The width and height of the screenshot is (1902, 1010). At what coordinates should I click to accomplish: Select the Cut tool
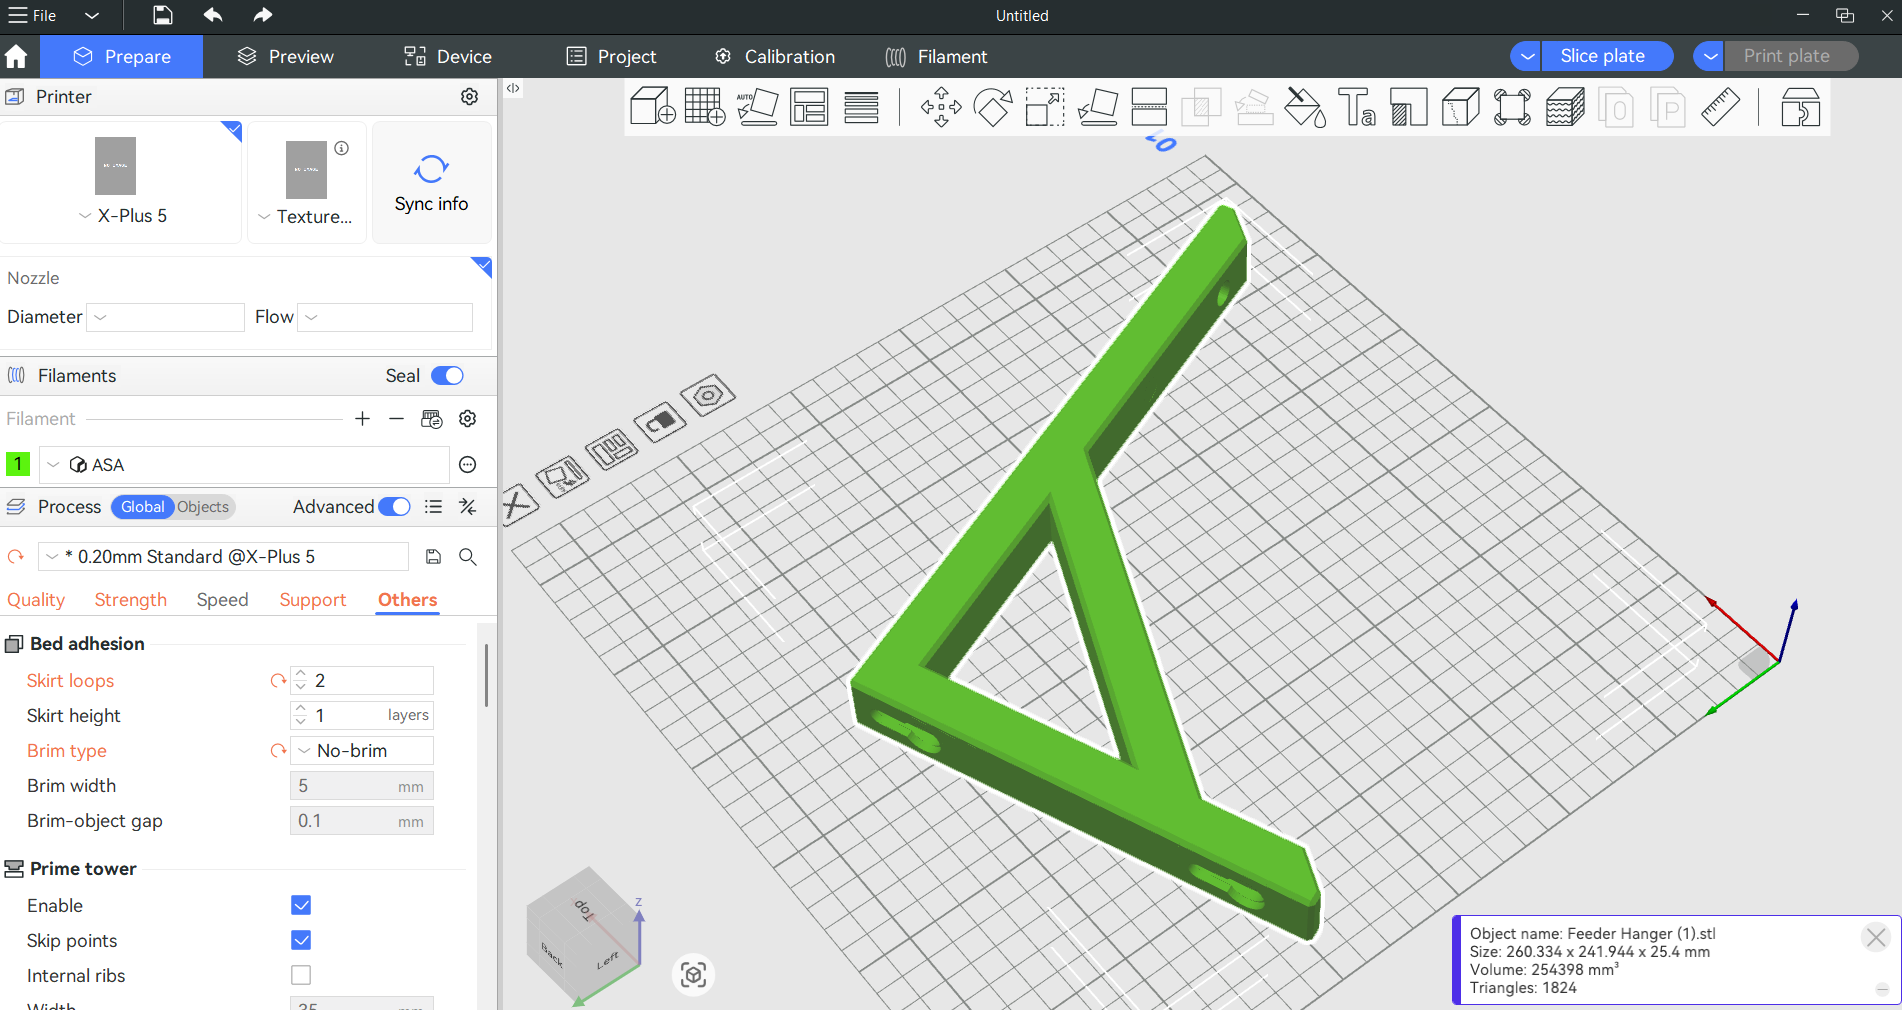click(1149, 107)
